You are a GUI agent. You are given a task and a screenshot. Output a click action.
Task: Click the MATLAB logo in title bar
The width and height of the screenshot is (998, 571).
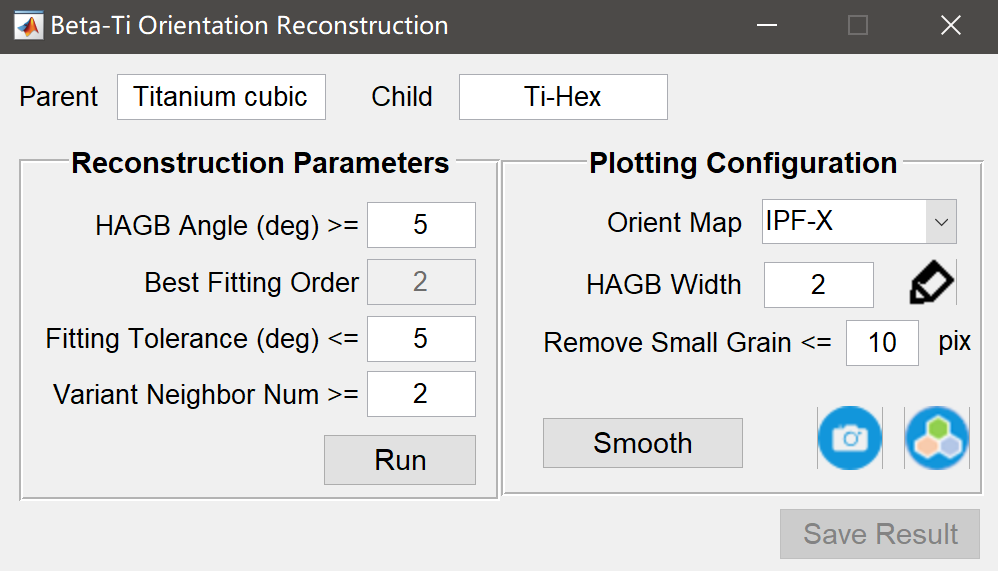(x=27, y=26)
